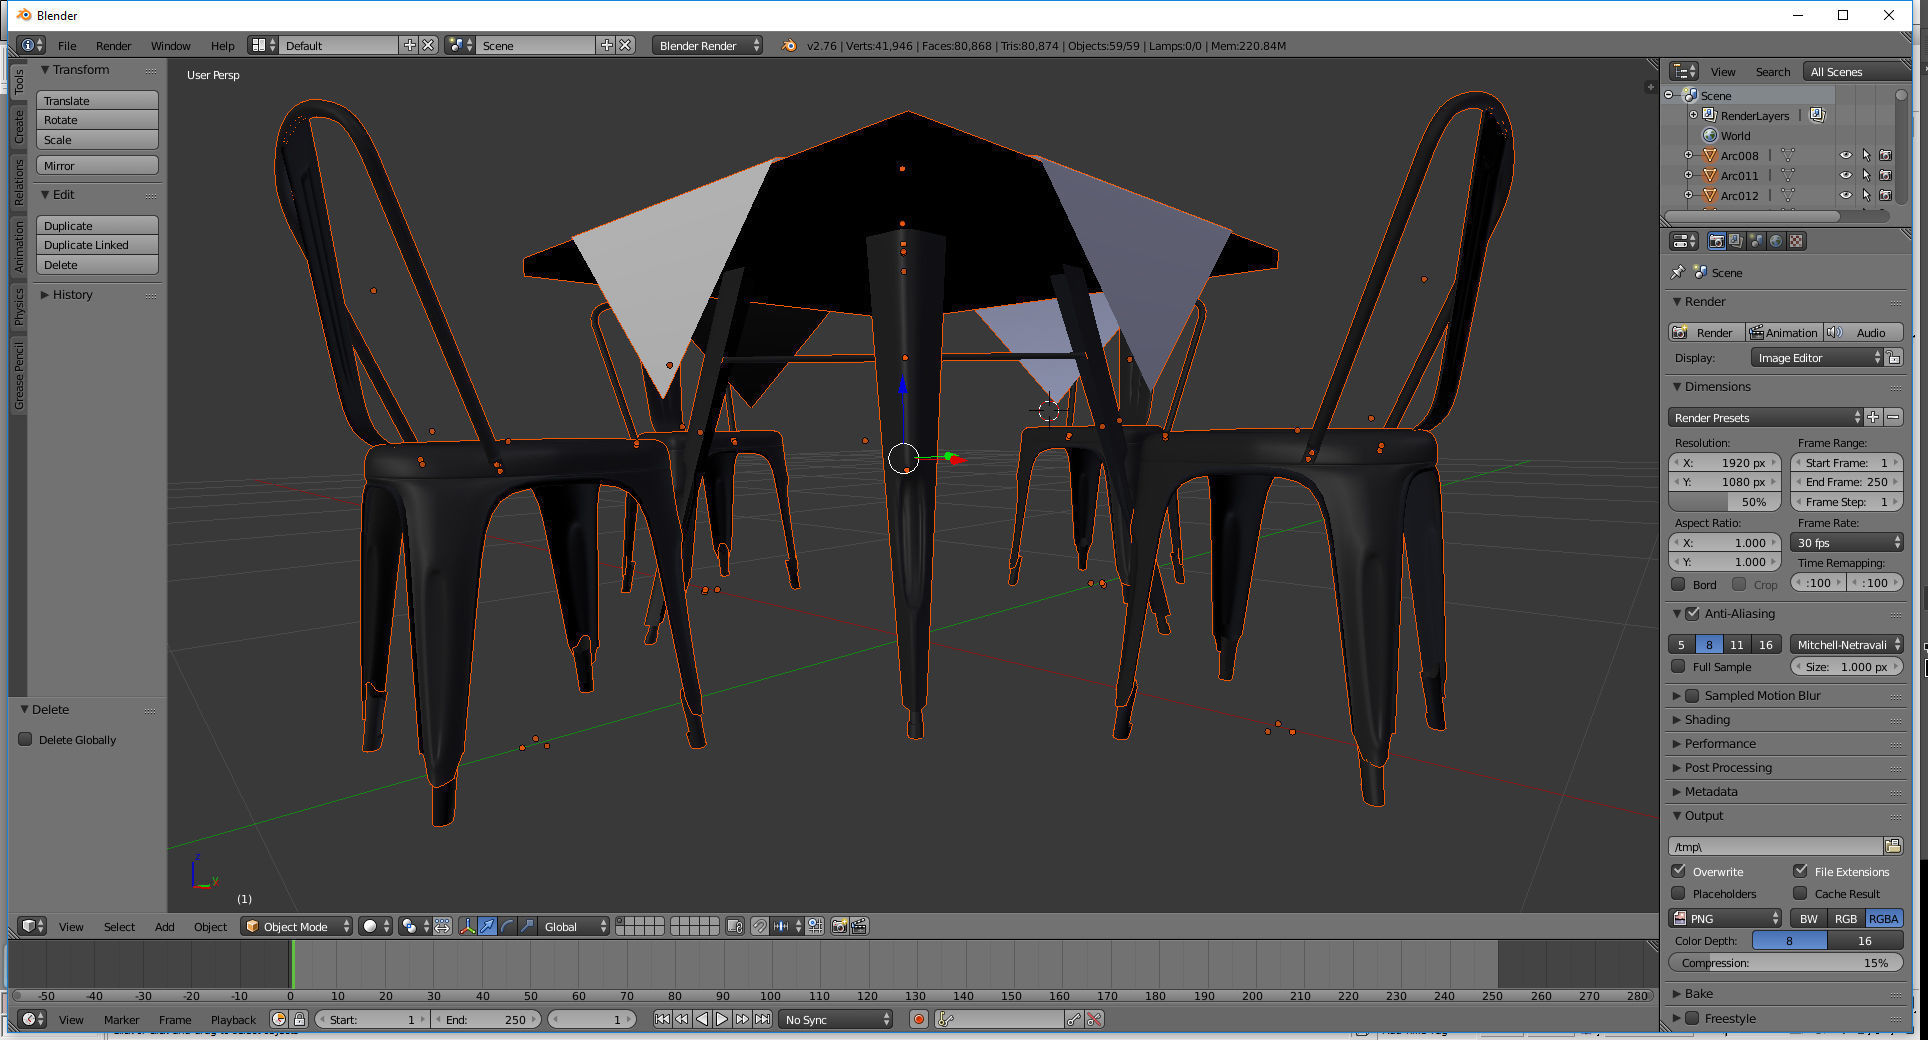
Task: Click the OpenGL render active viewport camera icon
Action: (x=839, y=926)
